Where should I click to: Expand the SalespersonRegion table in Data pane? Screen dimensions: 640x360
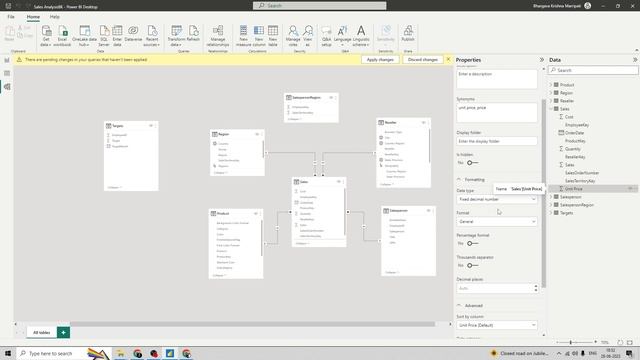tap(551, 205)
